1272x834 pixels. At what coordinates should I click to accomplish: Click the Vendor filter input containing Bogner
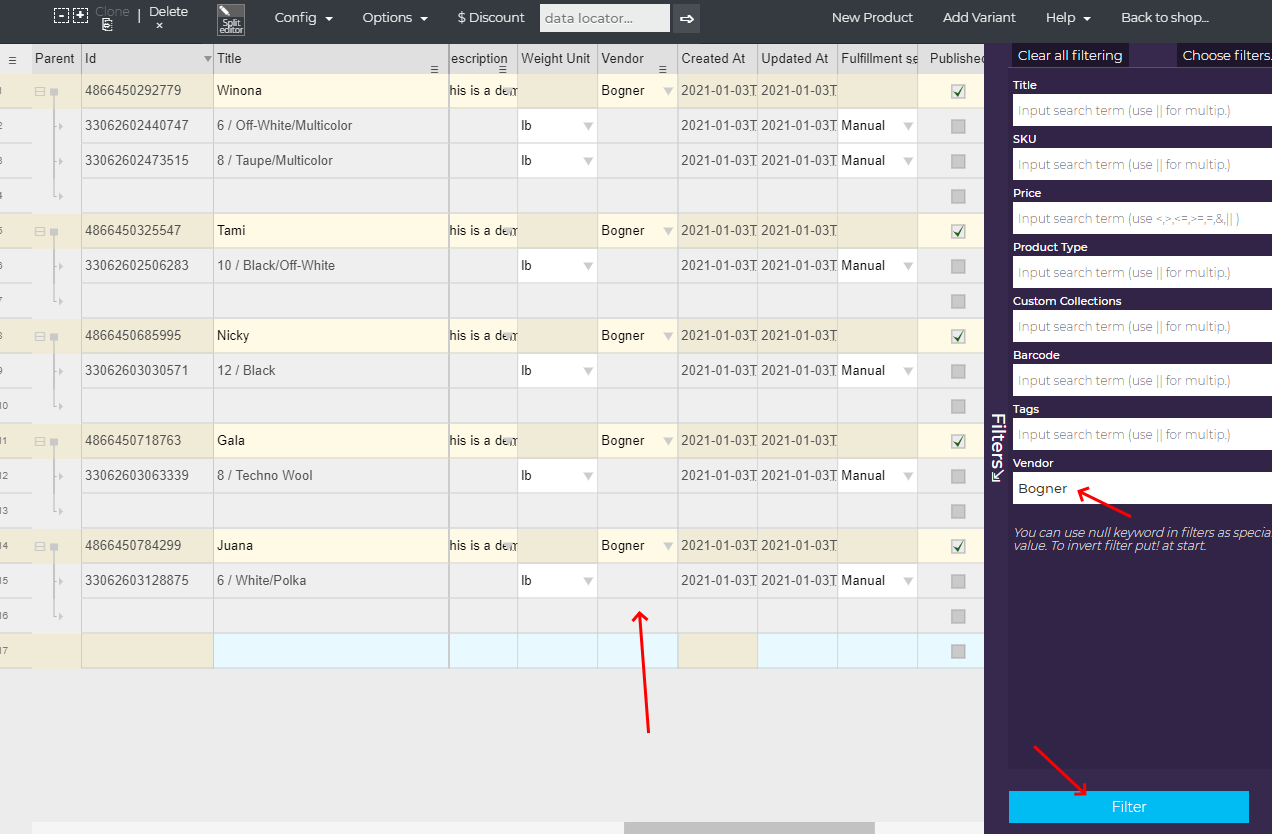coord(1140,489)
